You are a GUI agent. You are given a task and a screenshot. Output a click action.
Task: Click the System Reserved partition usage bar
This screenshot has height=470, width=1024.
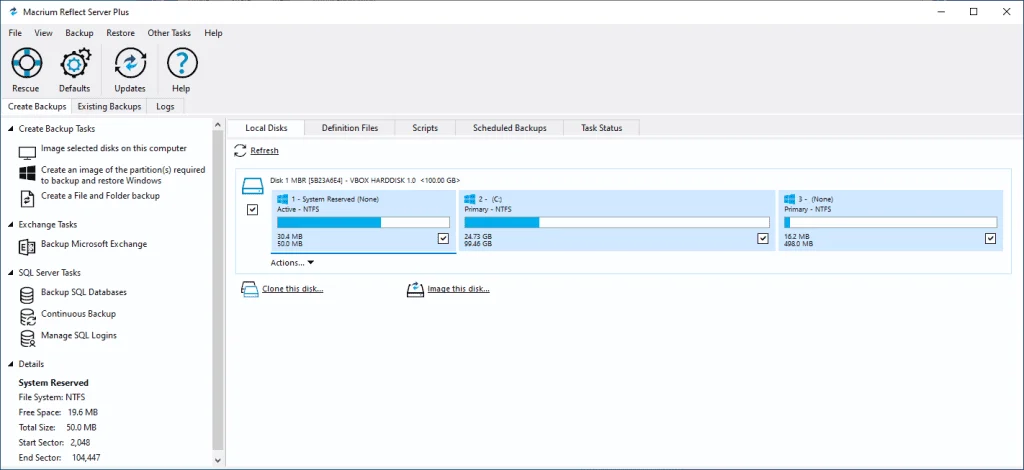click(363, 223)
